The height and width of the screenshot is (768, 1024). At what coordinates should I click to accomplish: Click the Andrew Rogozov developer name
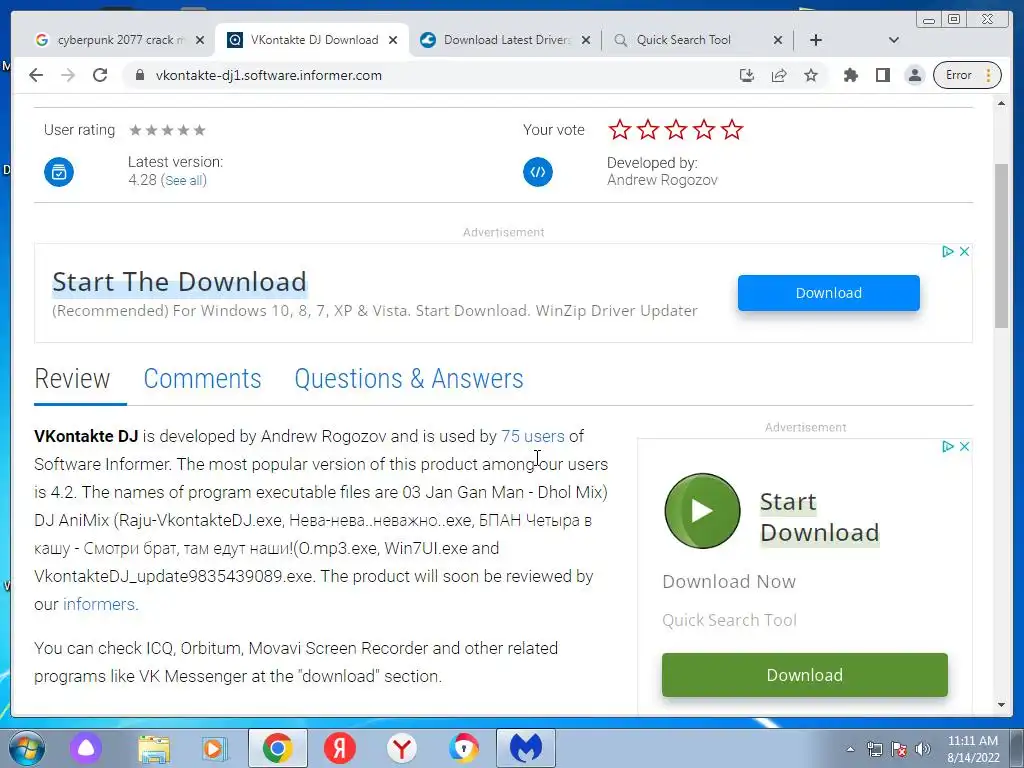(x=662, y=180)
